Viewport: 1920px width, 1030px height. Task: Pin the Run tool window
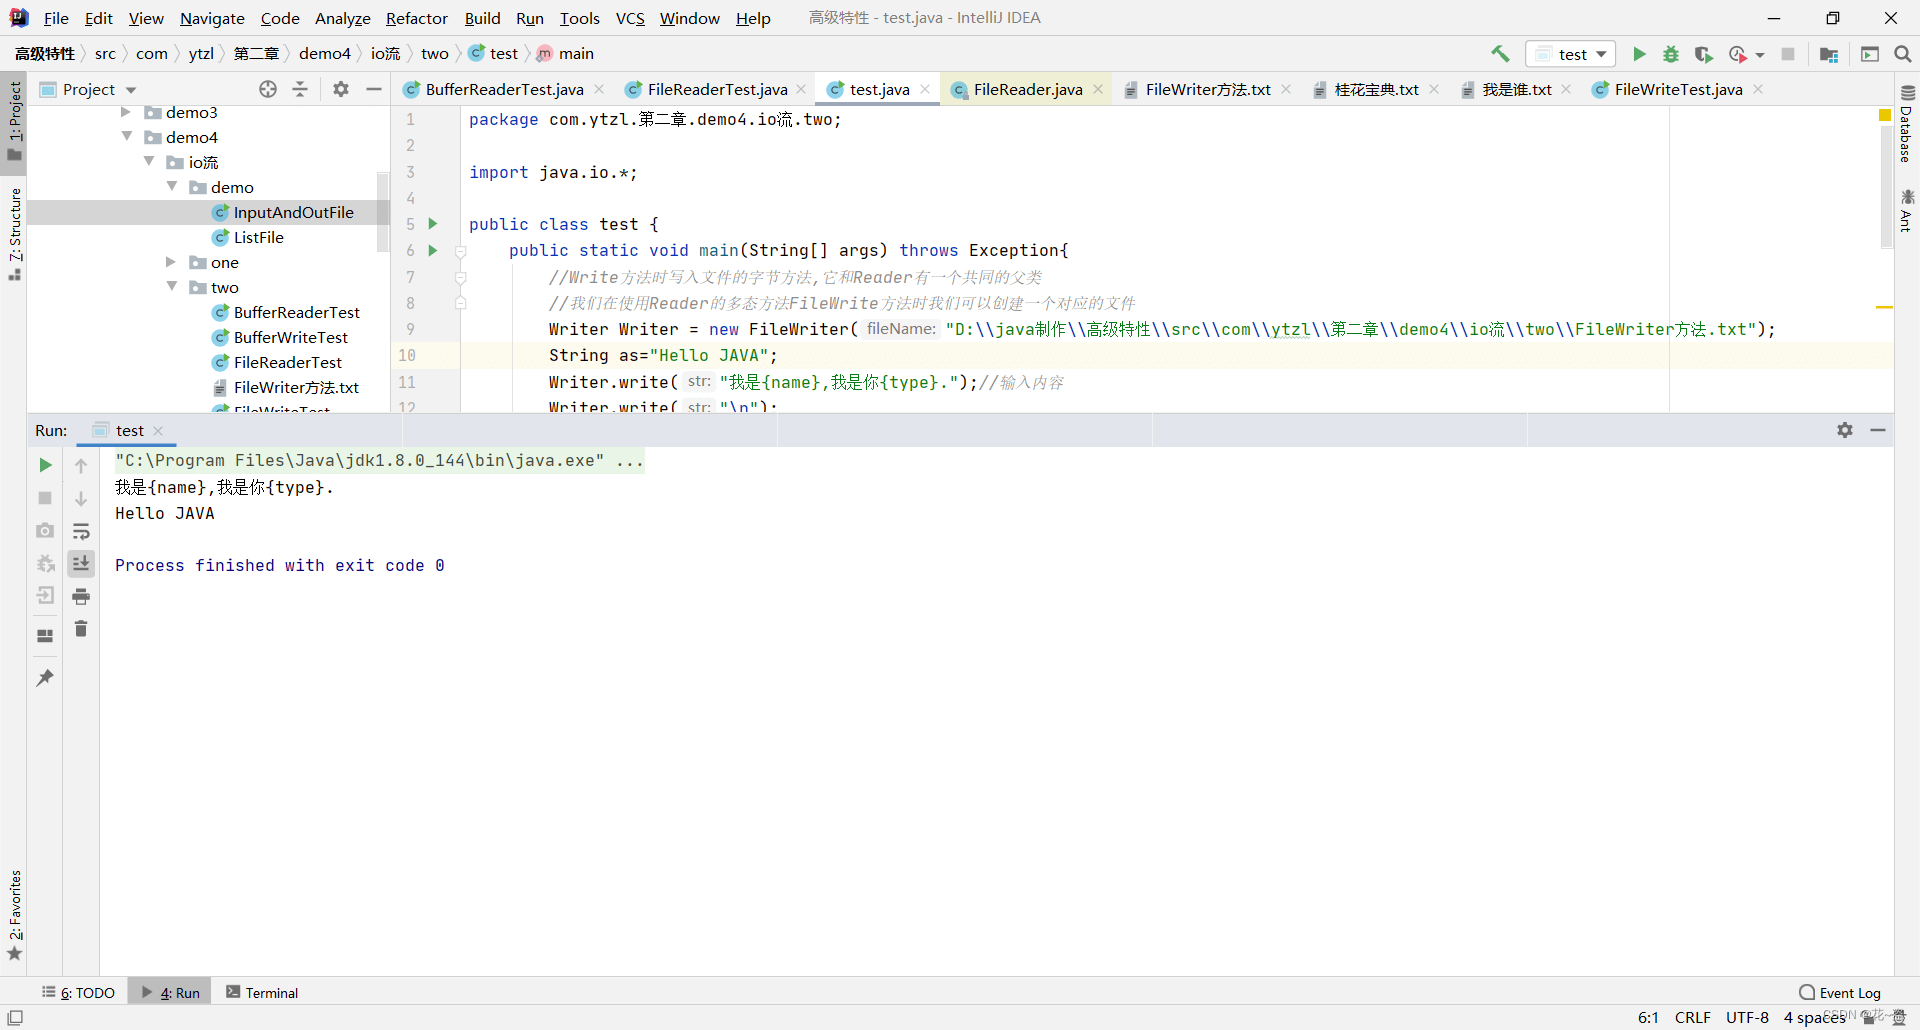[x=44, y=678]
